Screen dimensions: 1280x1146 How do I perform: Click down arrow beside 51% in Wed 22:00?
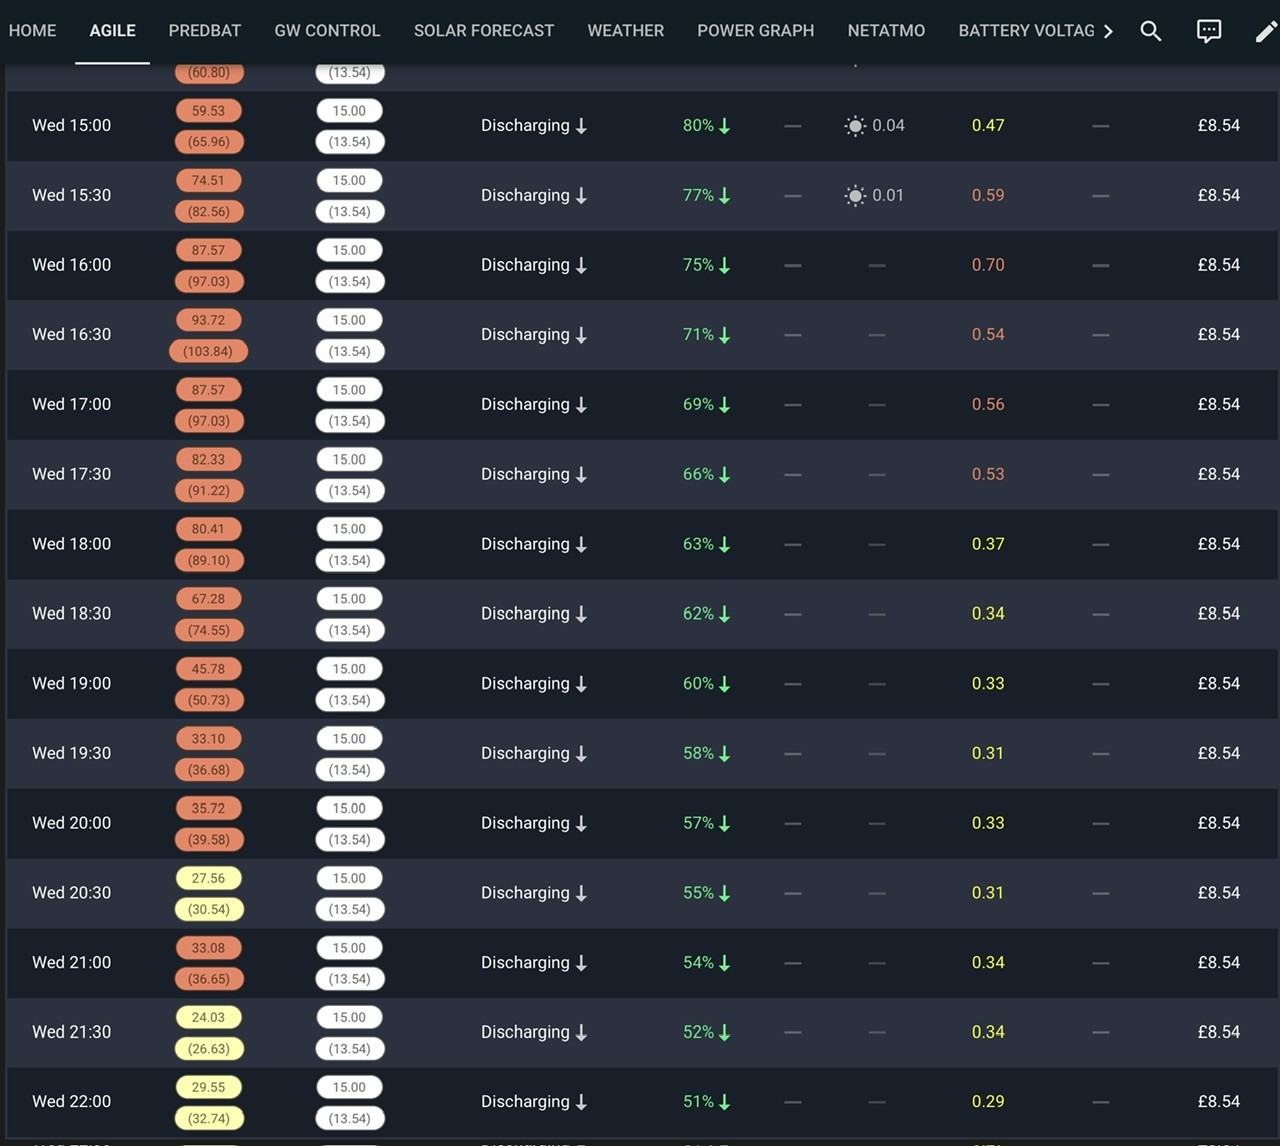point(725,1102)
